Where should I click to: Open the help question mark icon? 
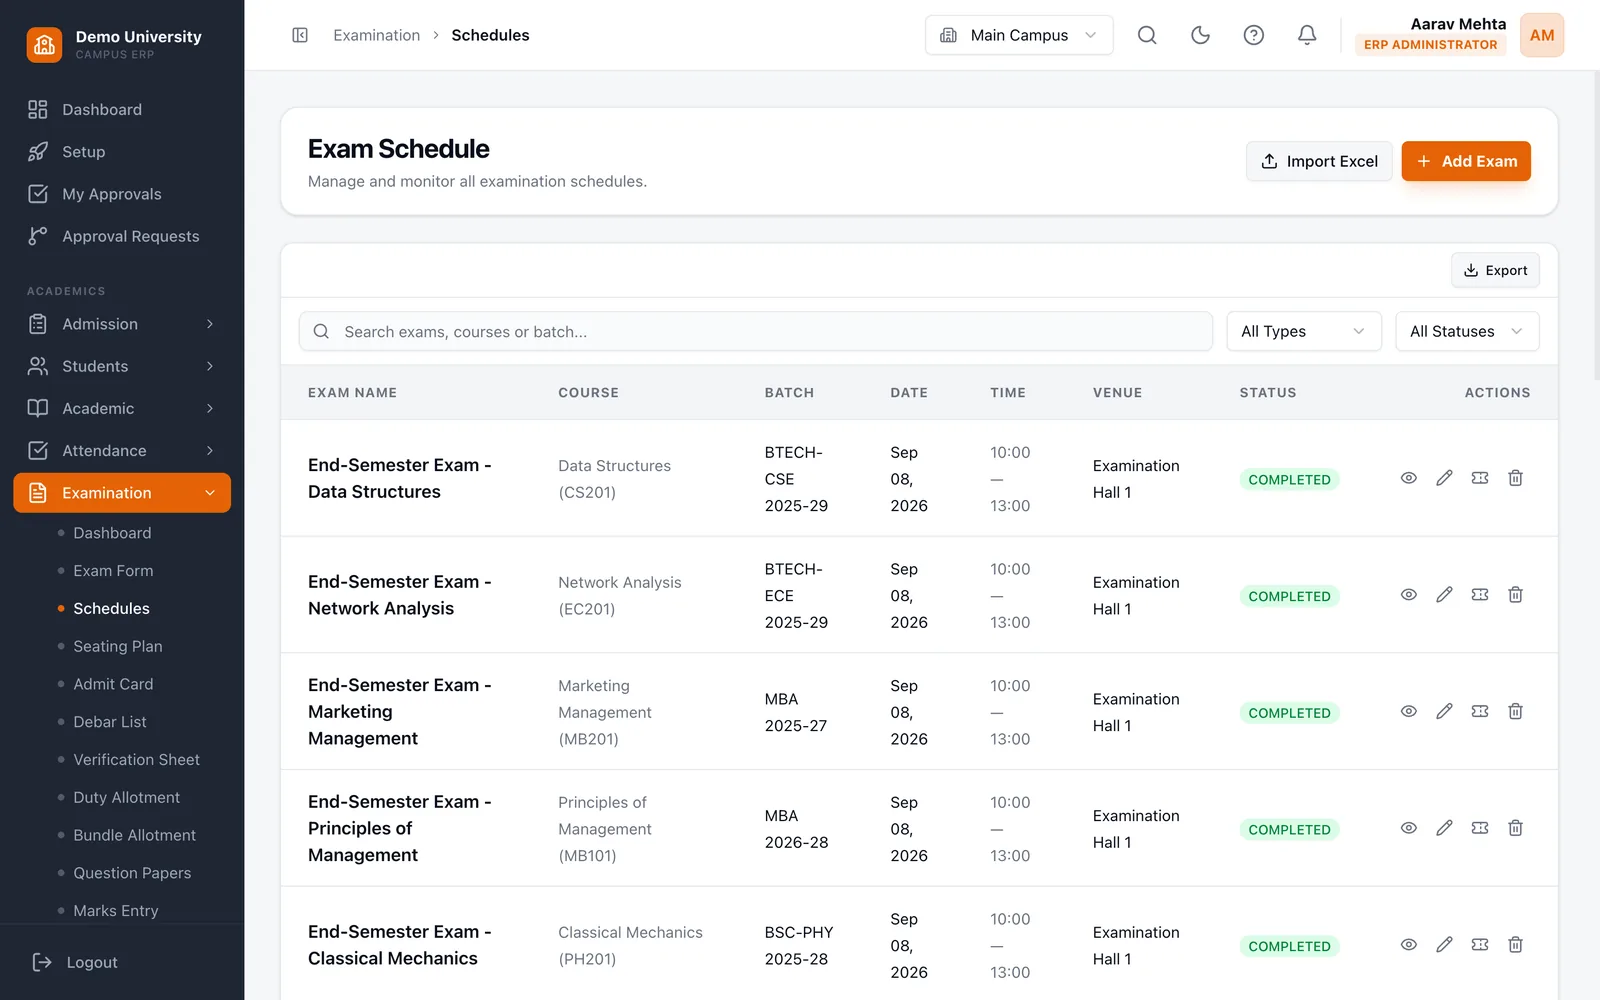tap(1253, 35)
